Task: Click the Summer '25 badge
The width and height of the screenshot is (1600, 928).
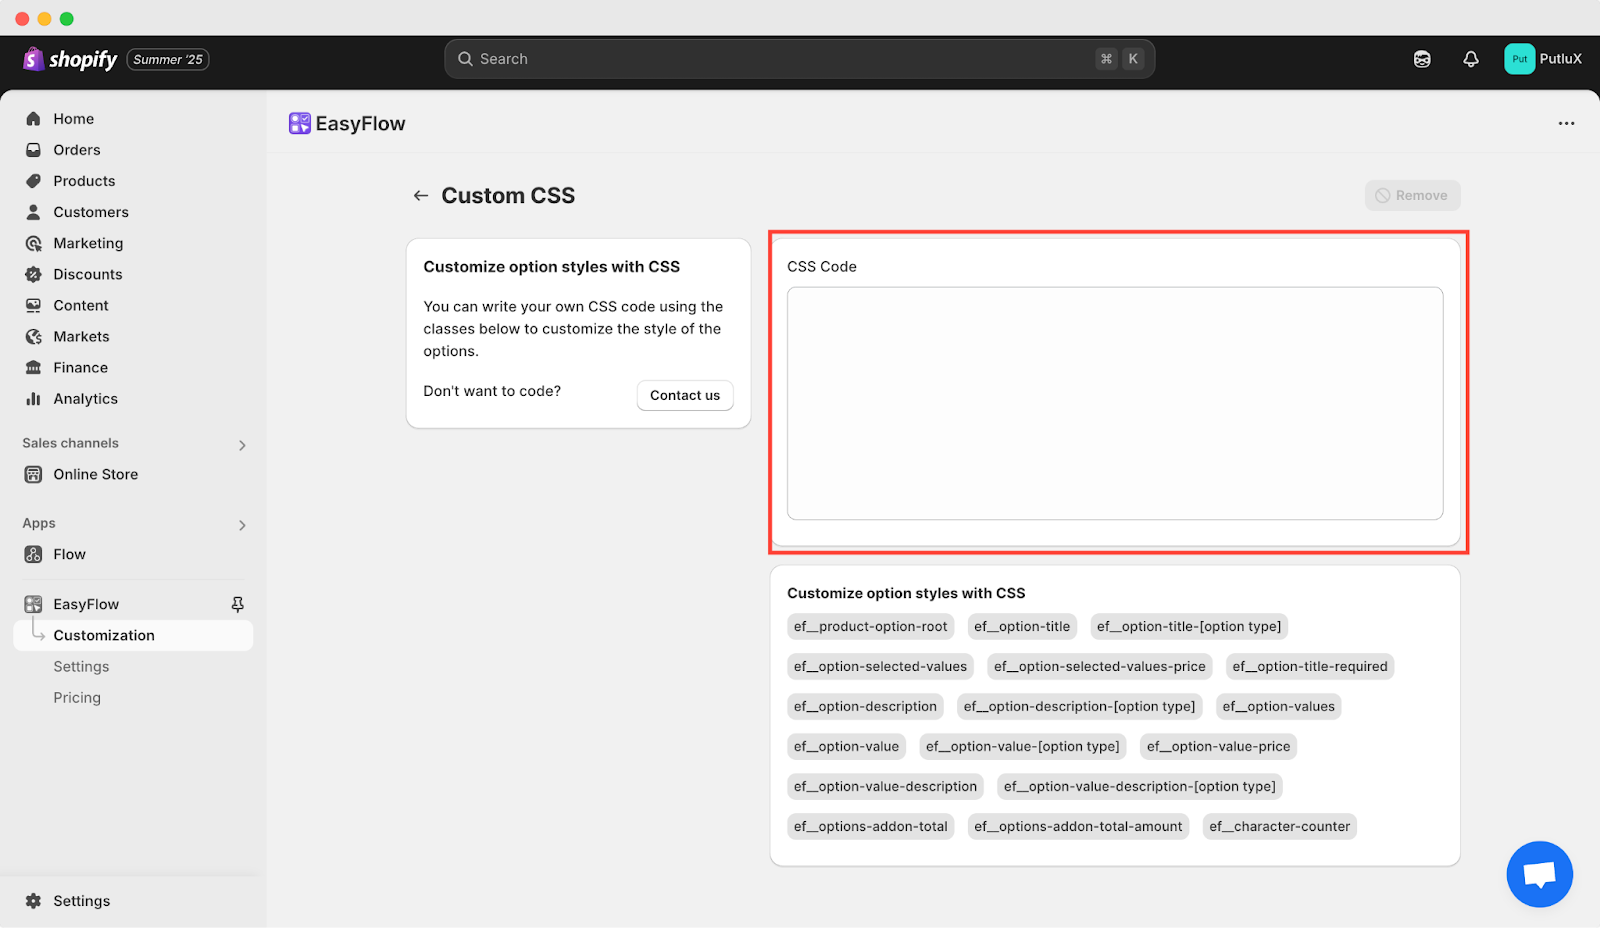Action: click(x=168, y=59)
